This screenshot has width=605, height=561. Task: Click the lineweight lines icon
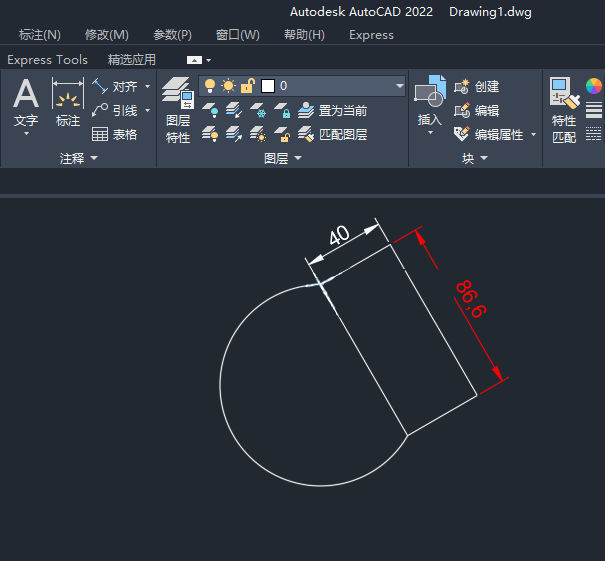[593, 110]
